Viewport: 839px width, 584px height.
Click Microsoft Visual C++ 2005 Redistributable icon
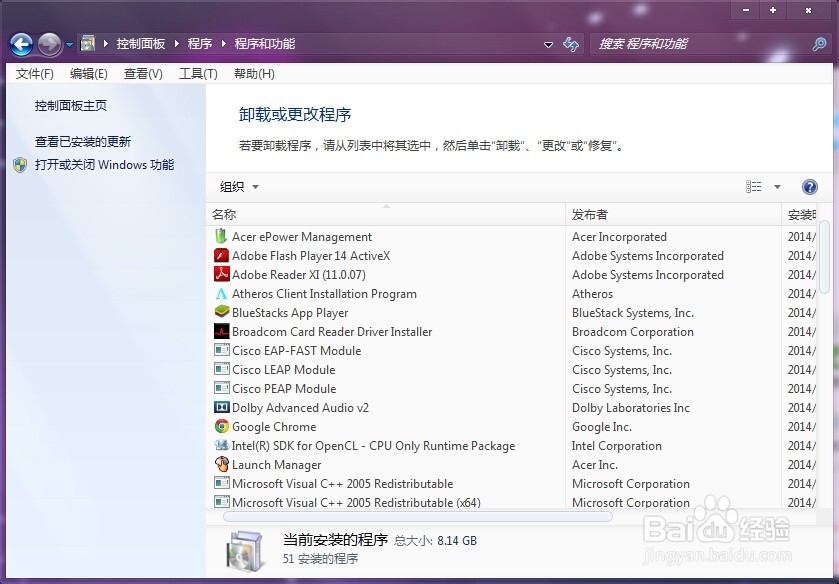(x=221, y=483)
